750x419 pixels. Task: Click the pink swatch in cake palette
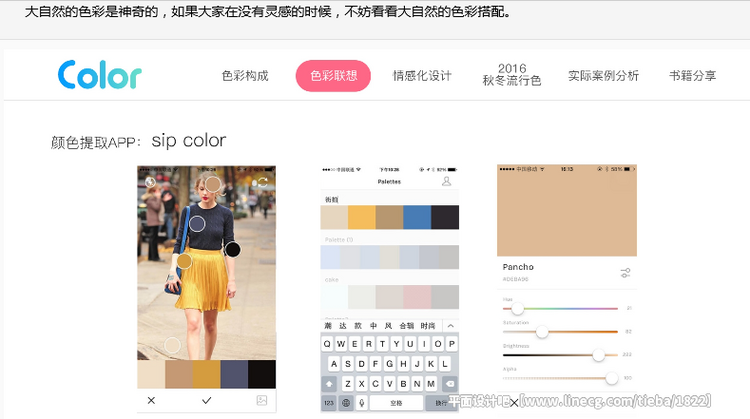(417, 297)
